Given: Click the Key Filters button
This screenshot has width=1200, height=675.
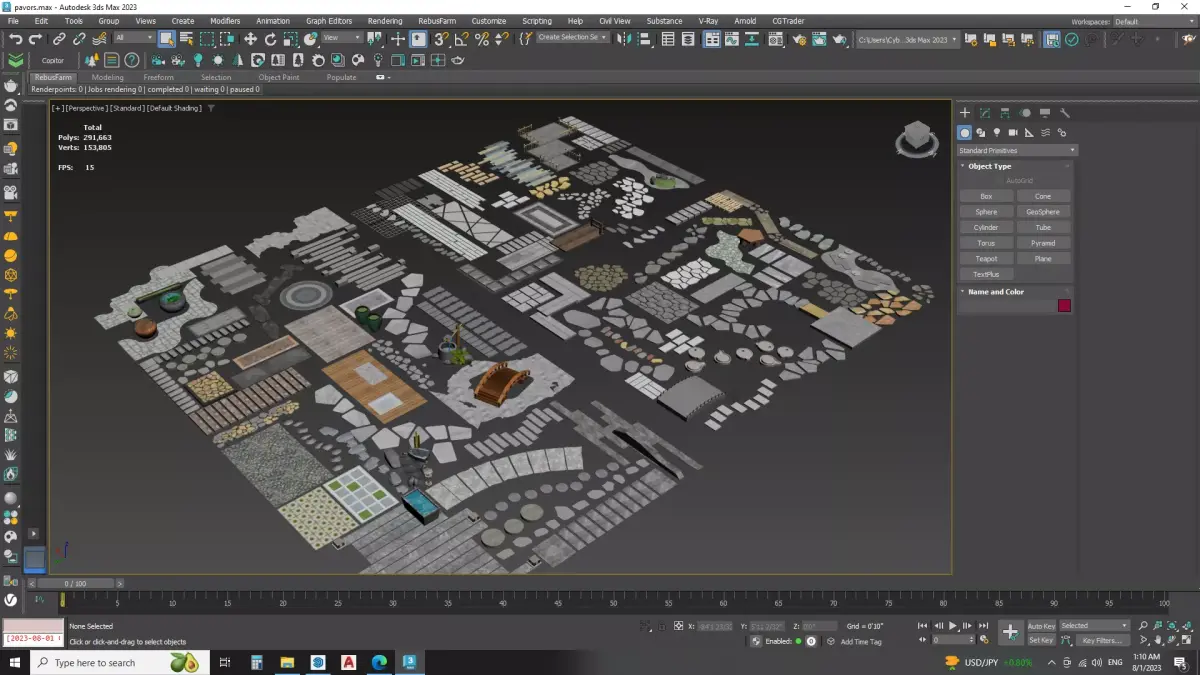Looking at the screenshot, I should pyautogui.click(x=1101, y=640).
